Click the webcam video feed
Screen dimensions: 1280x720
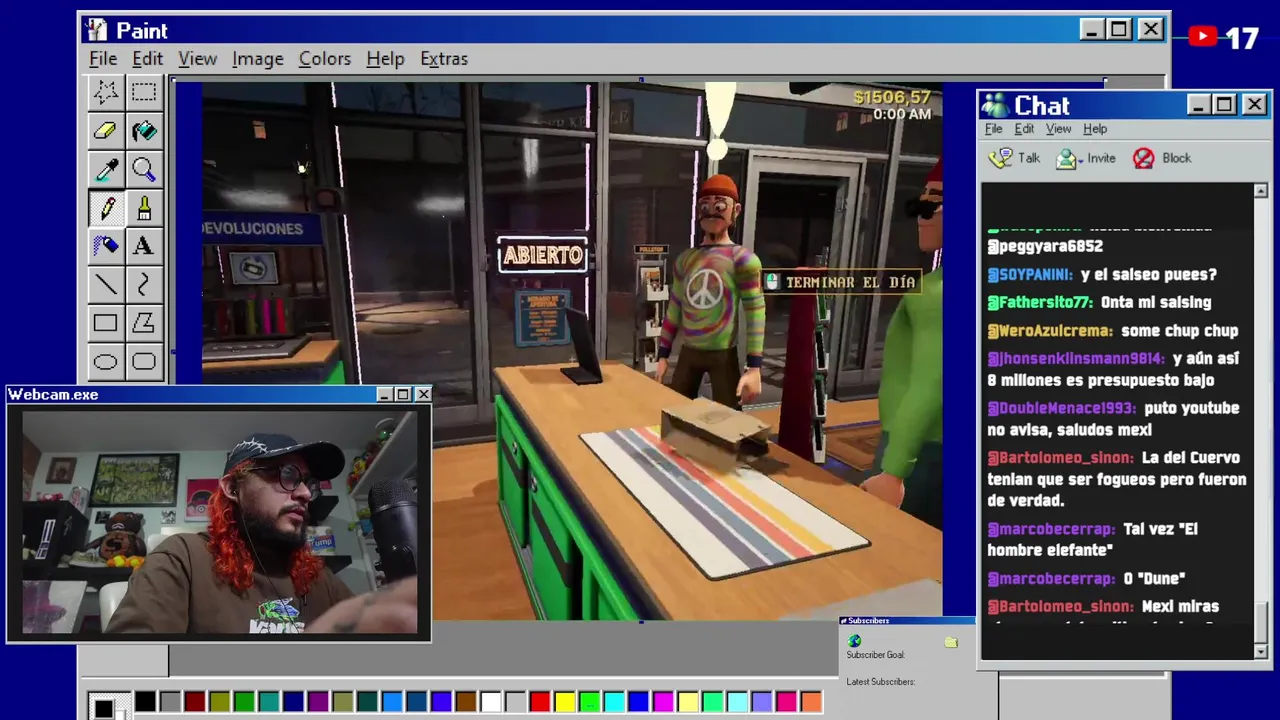[x=219, y=521]
